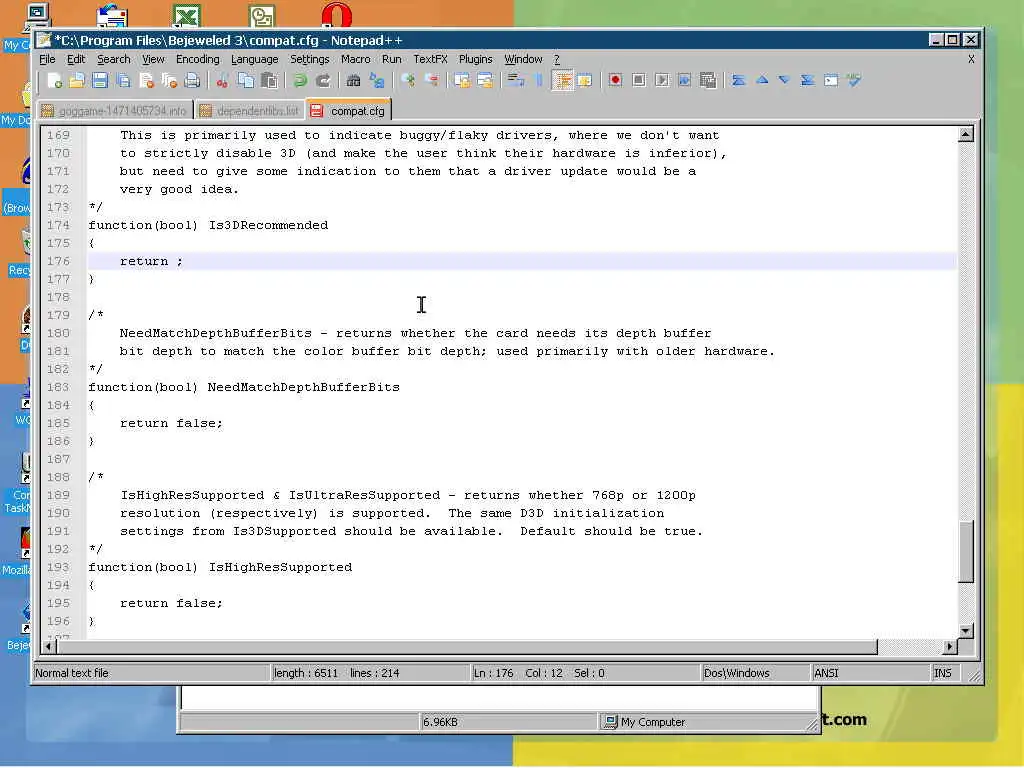Toggle INS overwrite mode in status bar

click(942, 673)
